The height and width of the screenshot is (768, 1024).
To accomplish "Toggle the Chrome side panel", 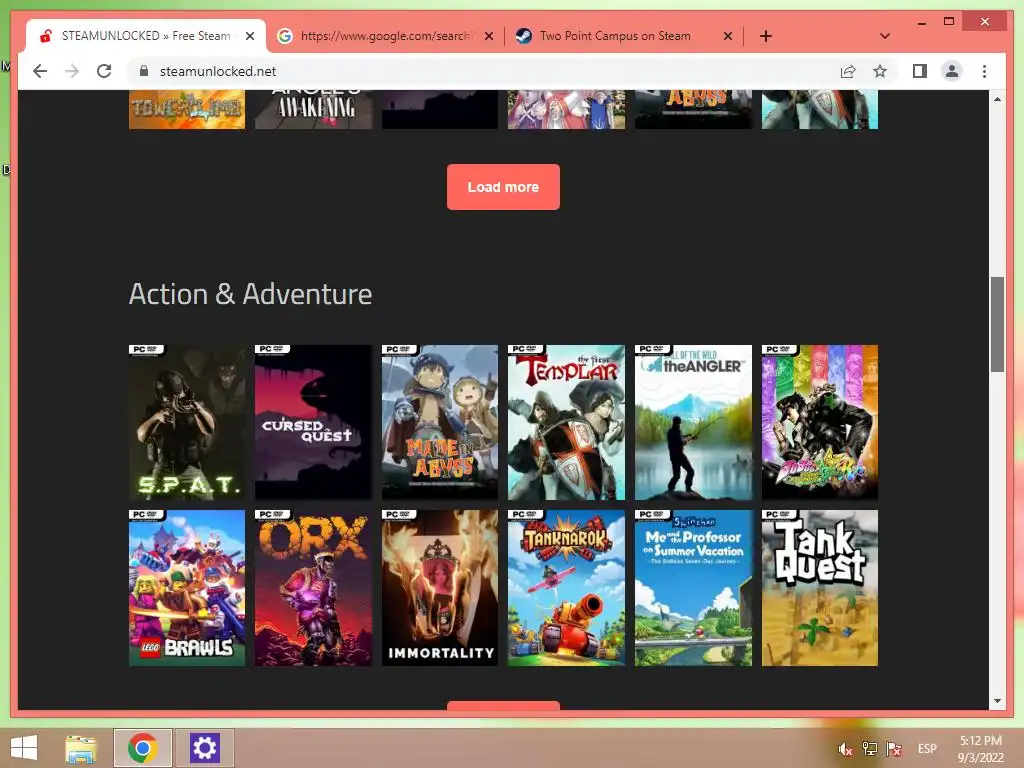I will 920,71.
